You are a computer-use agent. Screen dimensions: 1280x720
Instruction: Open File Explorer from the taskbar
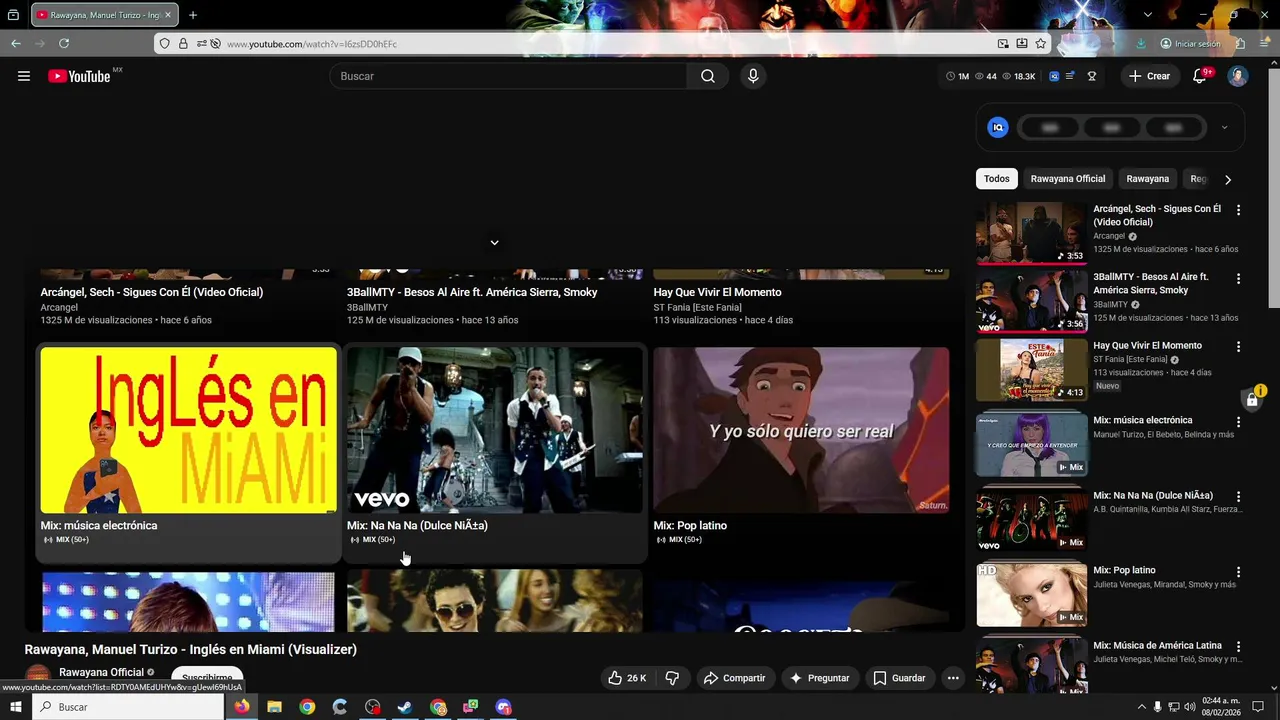(x=274, y=707)
